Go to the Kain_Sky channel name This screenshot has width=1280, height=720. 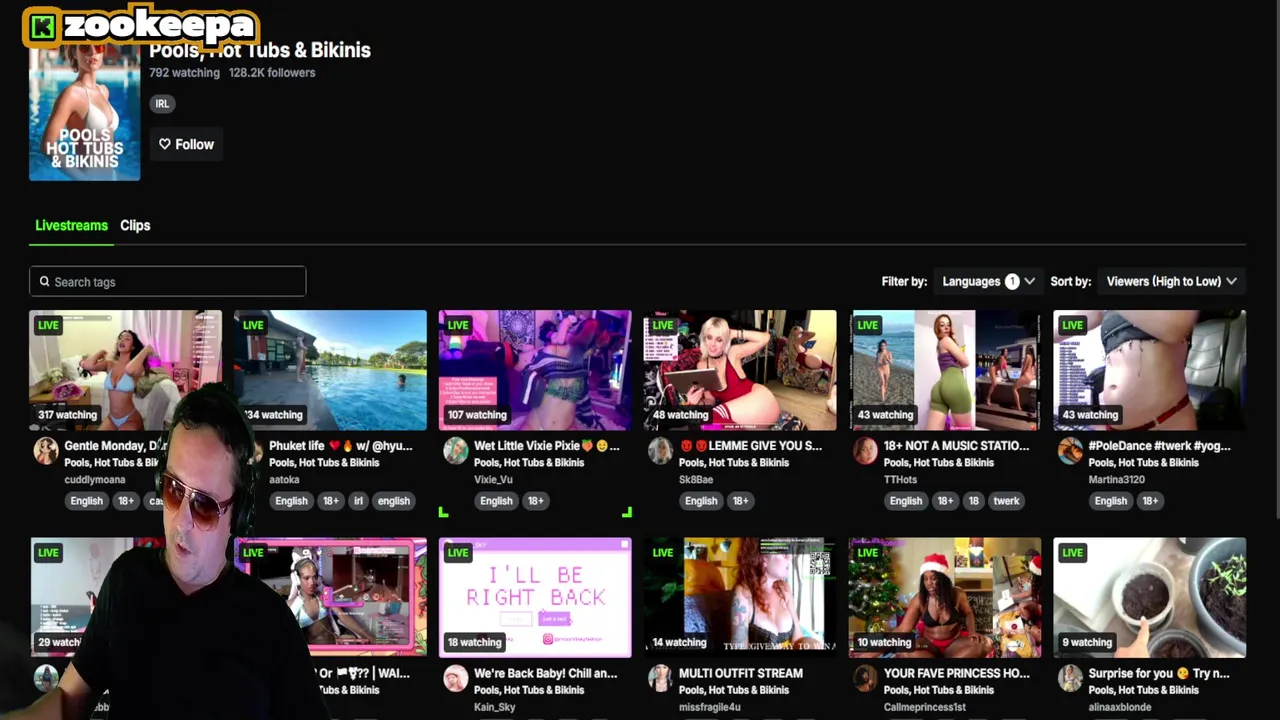point(495,707)
